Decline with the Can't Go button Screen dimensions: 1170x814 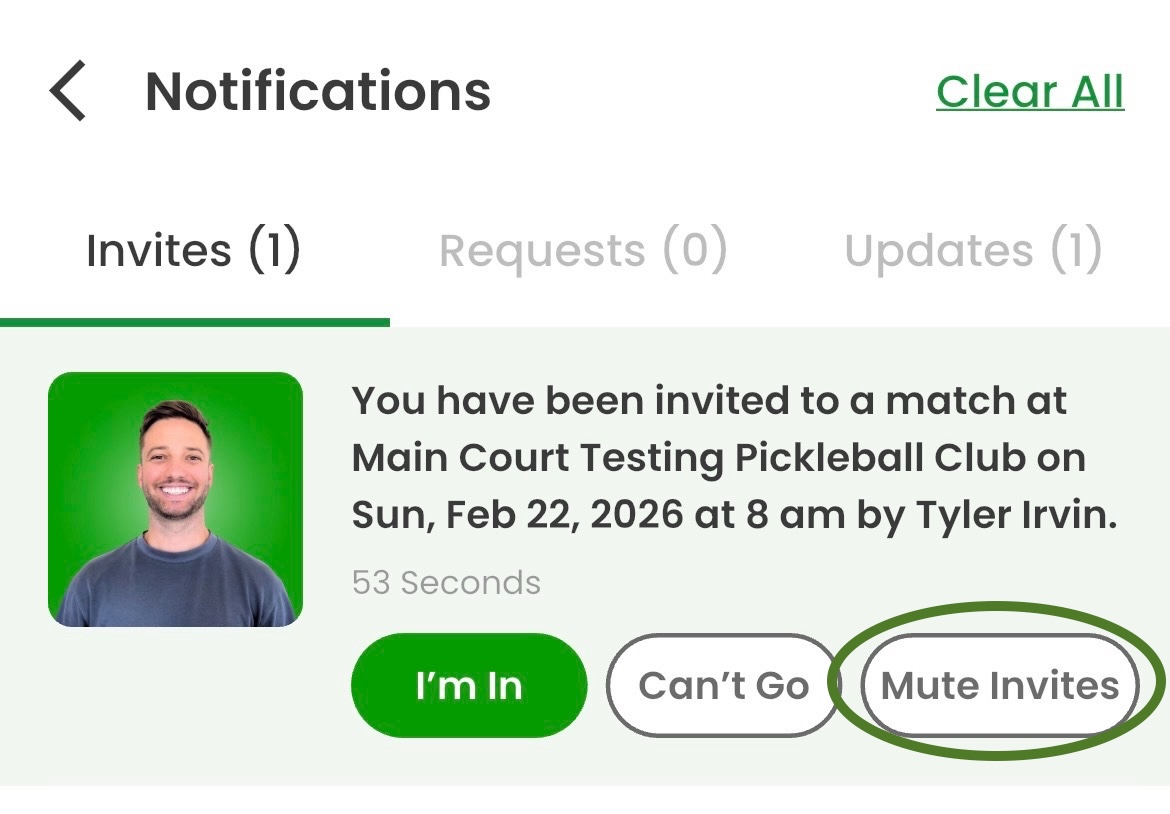pyautogui.click(x=723, y=686)
